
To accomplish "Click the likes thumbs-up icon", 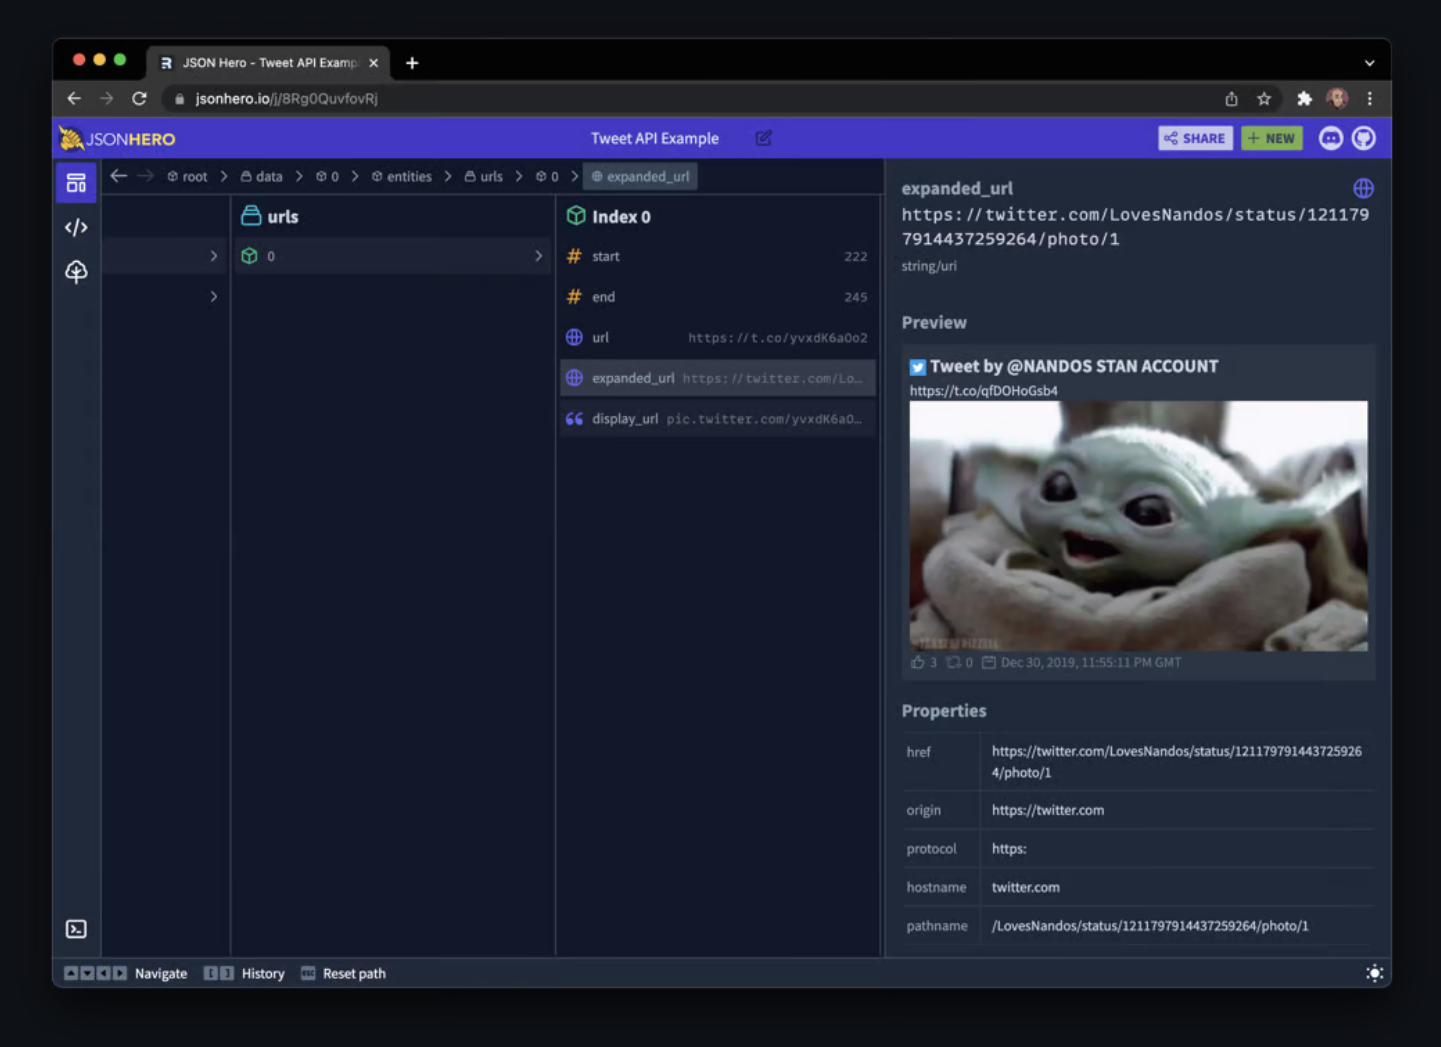I will click(918, 662).
